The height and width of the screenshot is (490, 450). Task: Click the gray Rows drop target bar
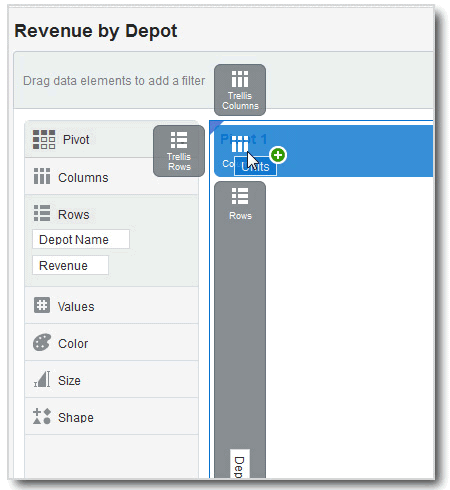[240, 329]
